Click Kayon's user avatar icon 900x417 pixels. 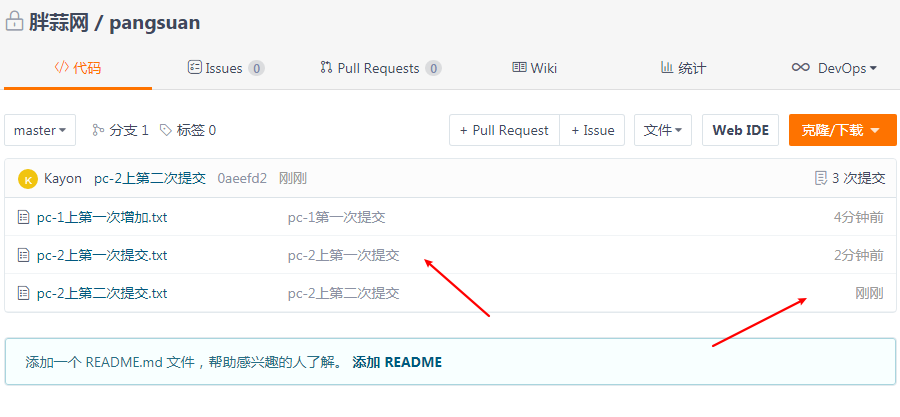point(28,179)
